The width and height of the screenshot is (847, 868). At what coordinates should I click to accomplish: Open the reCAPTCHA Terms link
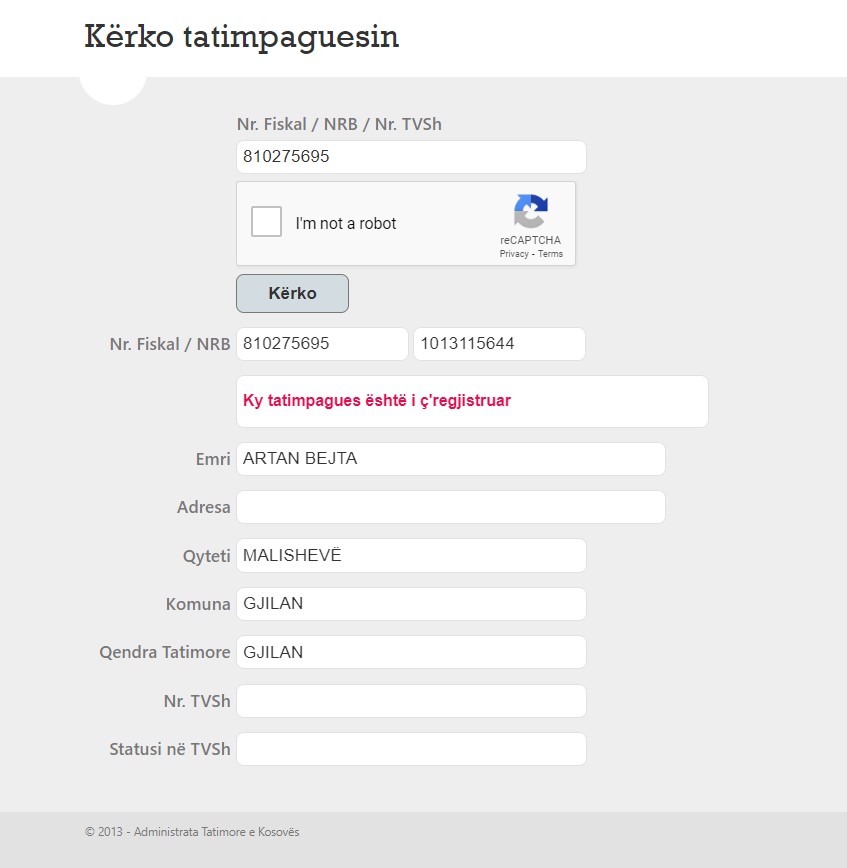(x=550, y=254)
